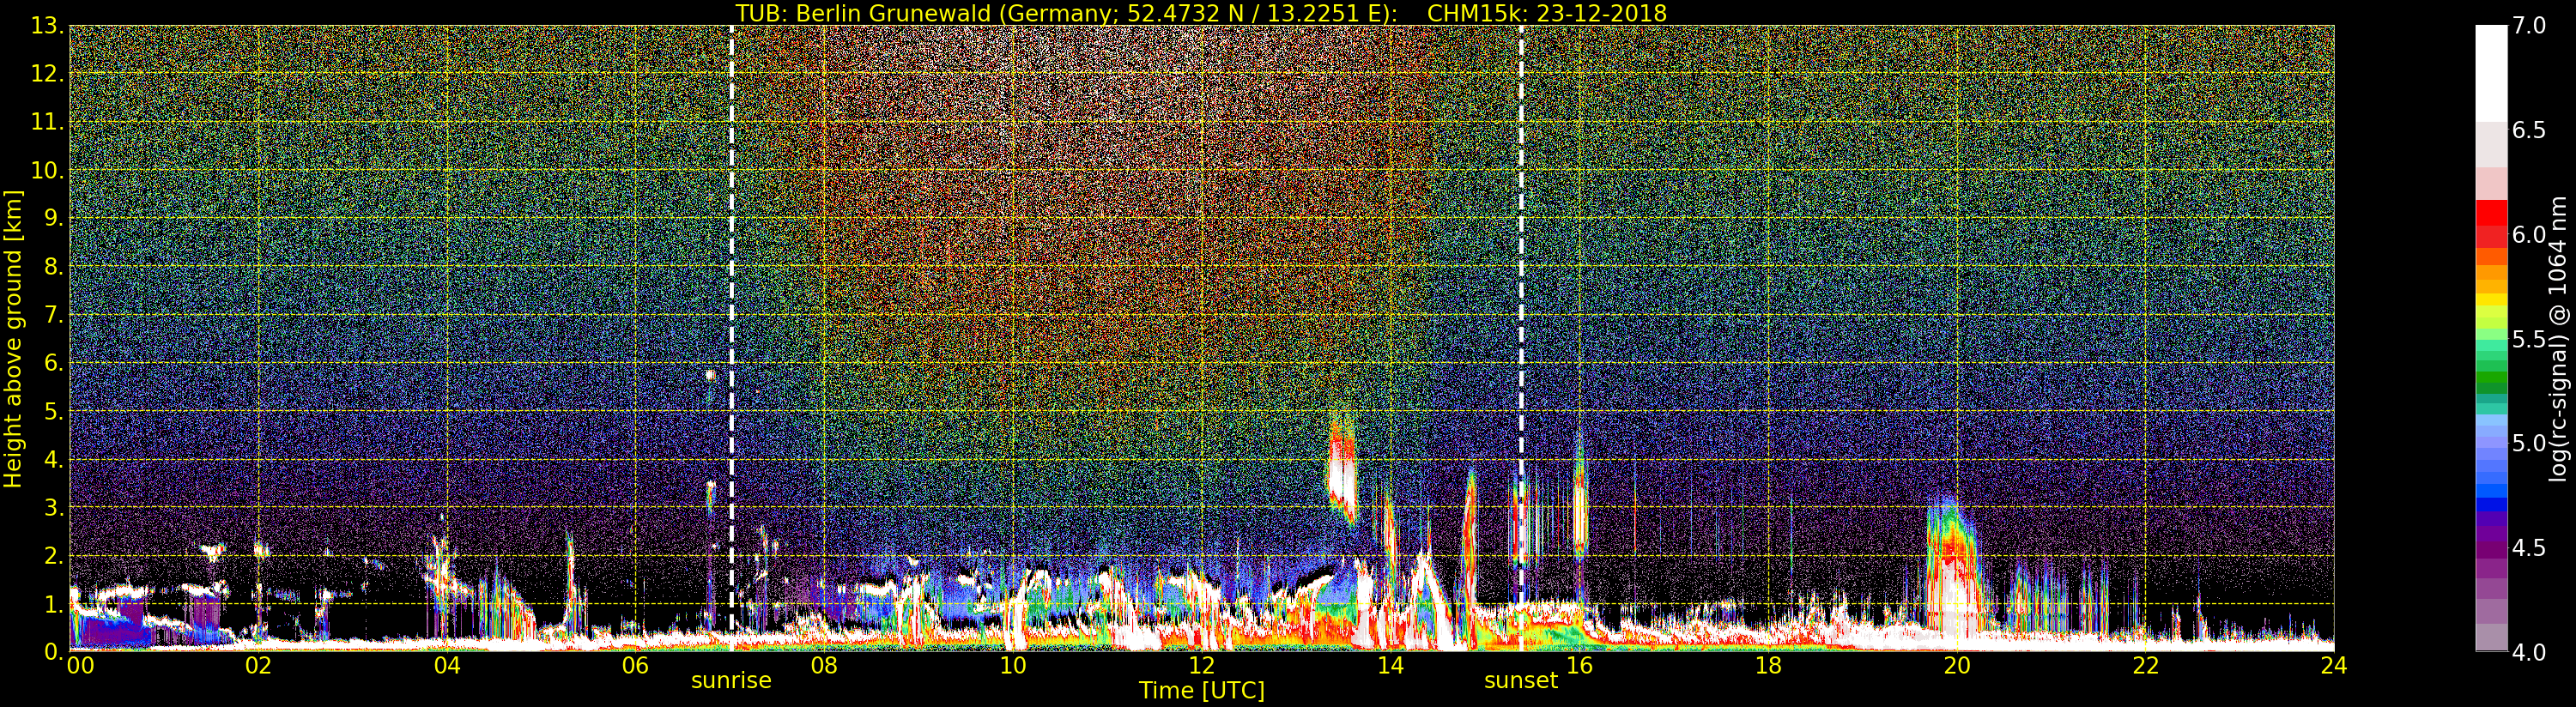Screen dimensions: 2576x707
Task: Select the 20 tick on the time axis
Action: (1956, 666)
